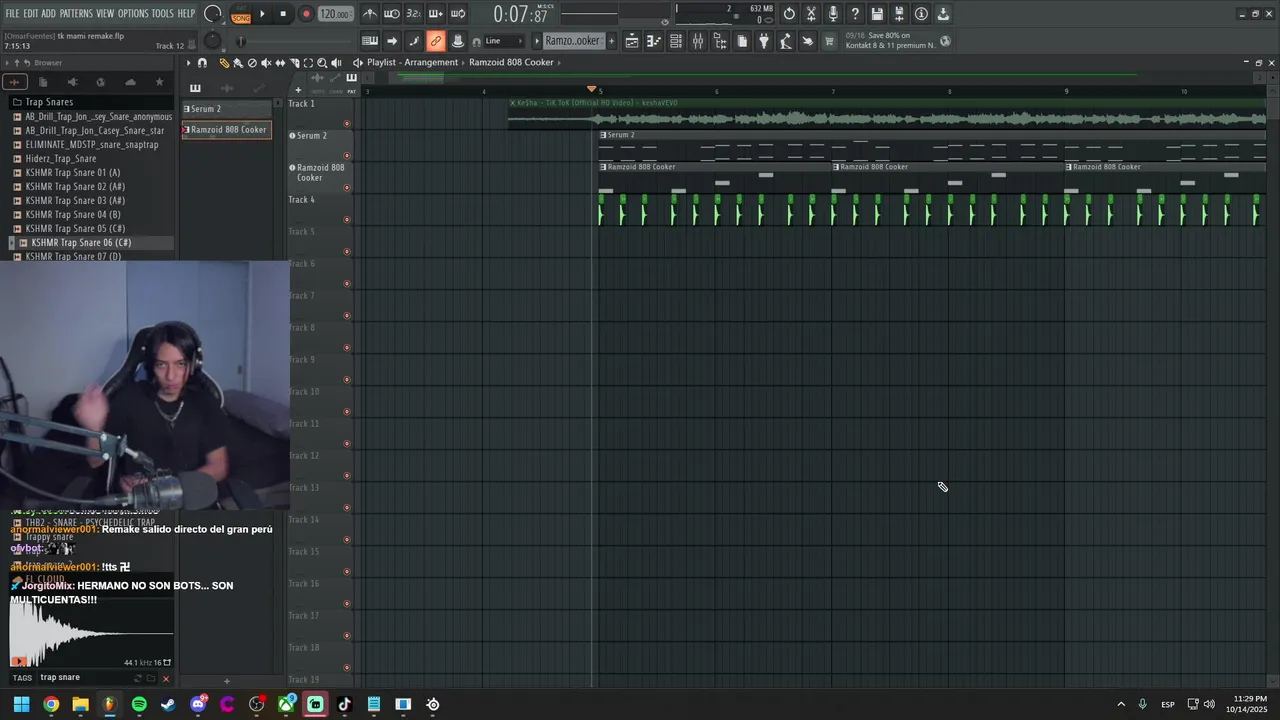
Task: Toggle overdub blend recording
Action: coord(435,14)
